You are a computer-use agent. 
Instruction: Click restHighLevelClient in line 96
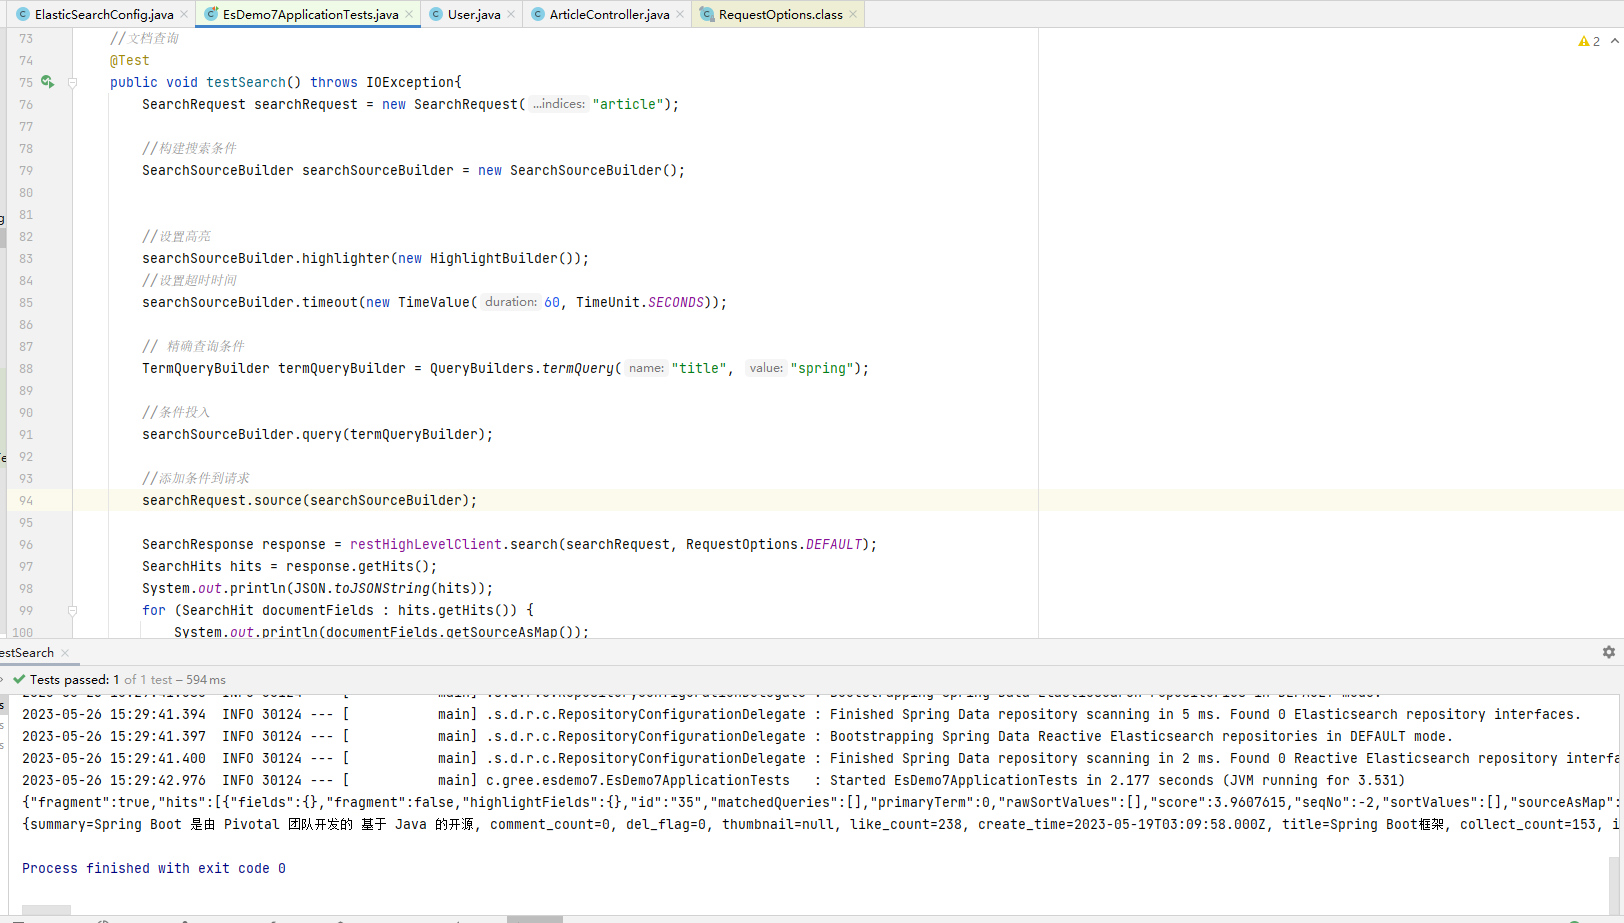click(426, 544)
